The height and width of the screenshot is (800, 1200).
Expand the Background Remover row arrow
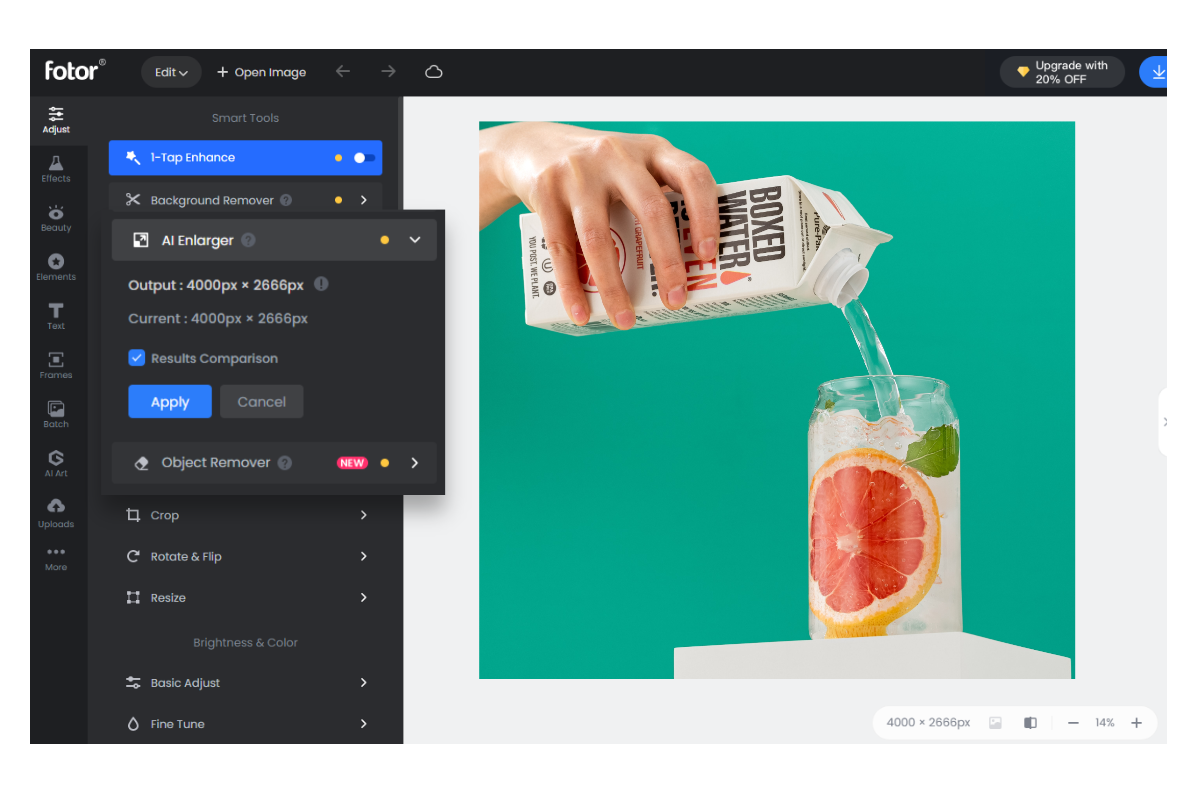coord(364,200)
